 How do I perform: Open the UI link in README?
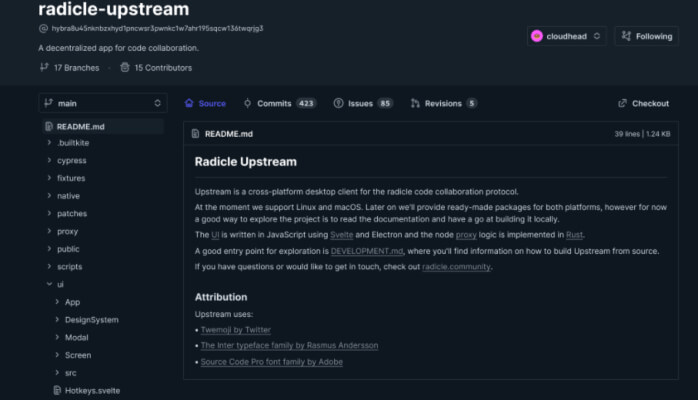tap(215, 234)
